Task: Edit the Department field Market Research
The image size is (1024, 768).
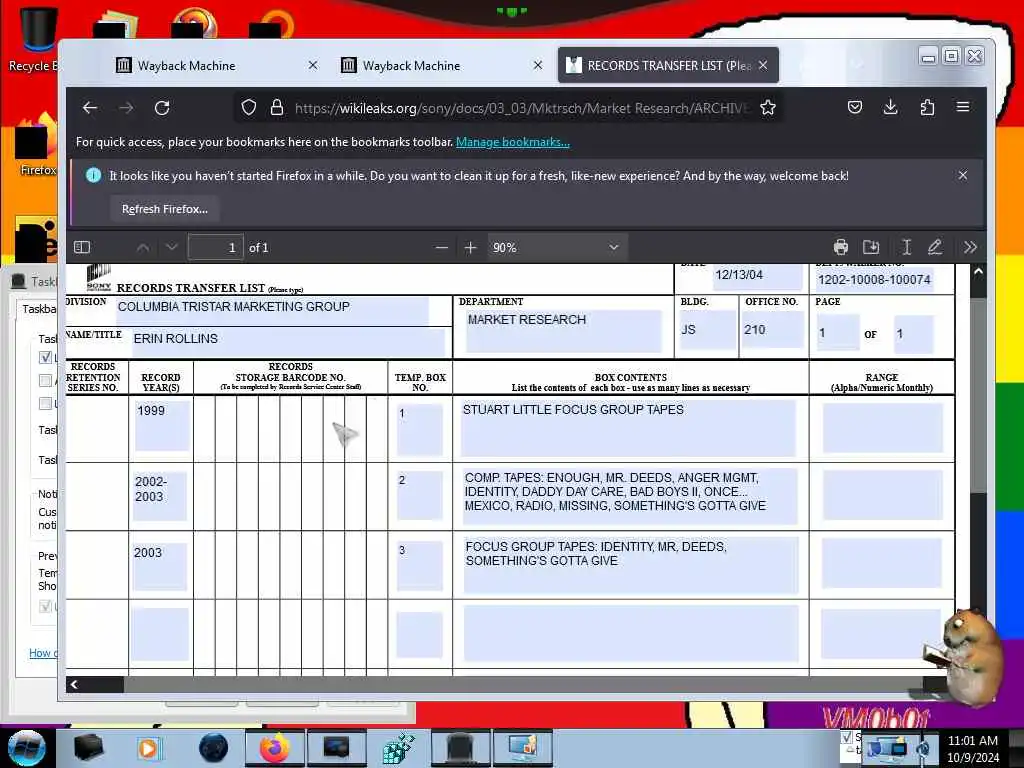Action: point(564,330)
